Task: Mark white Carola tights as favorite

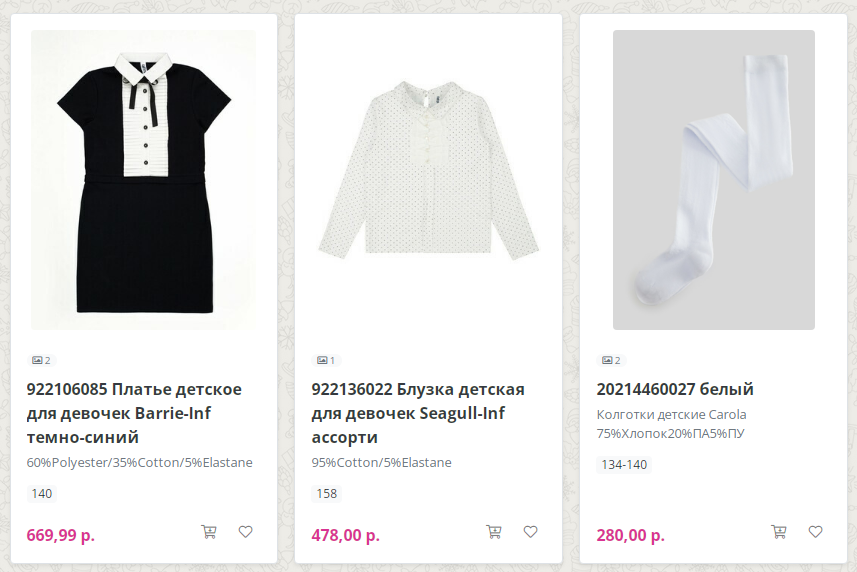Action: (x=815, y=532)
